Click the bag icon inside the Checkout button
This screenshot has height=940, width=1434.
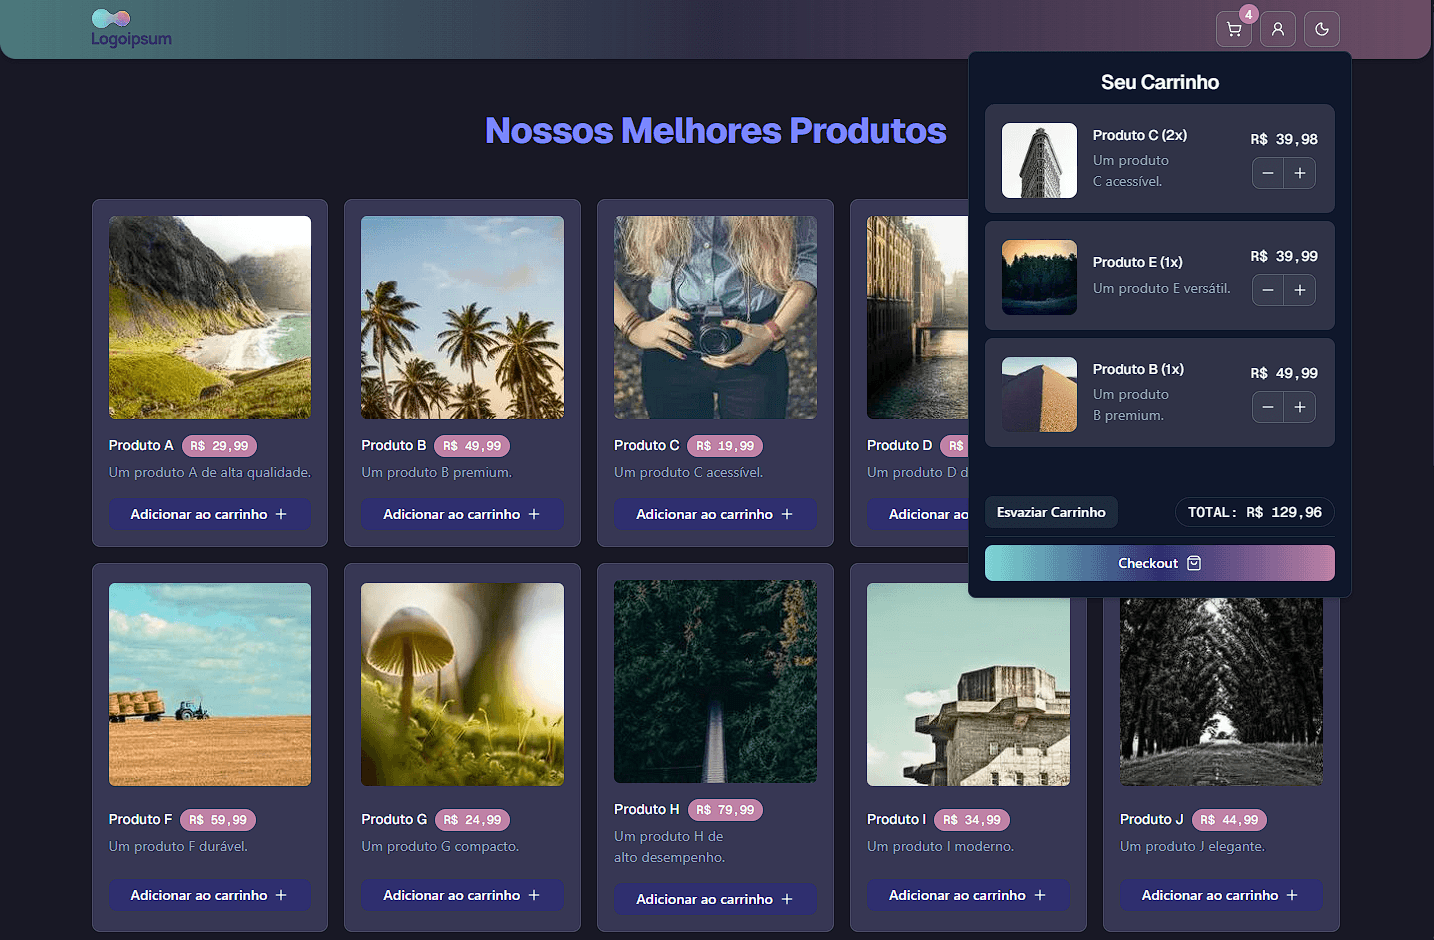pyautogui.click(x=1194, y=563)
